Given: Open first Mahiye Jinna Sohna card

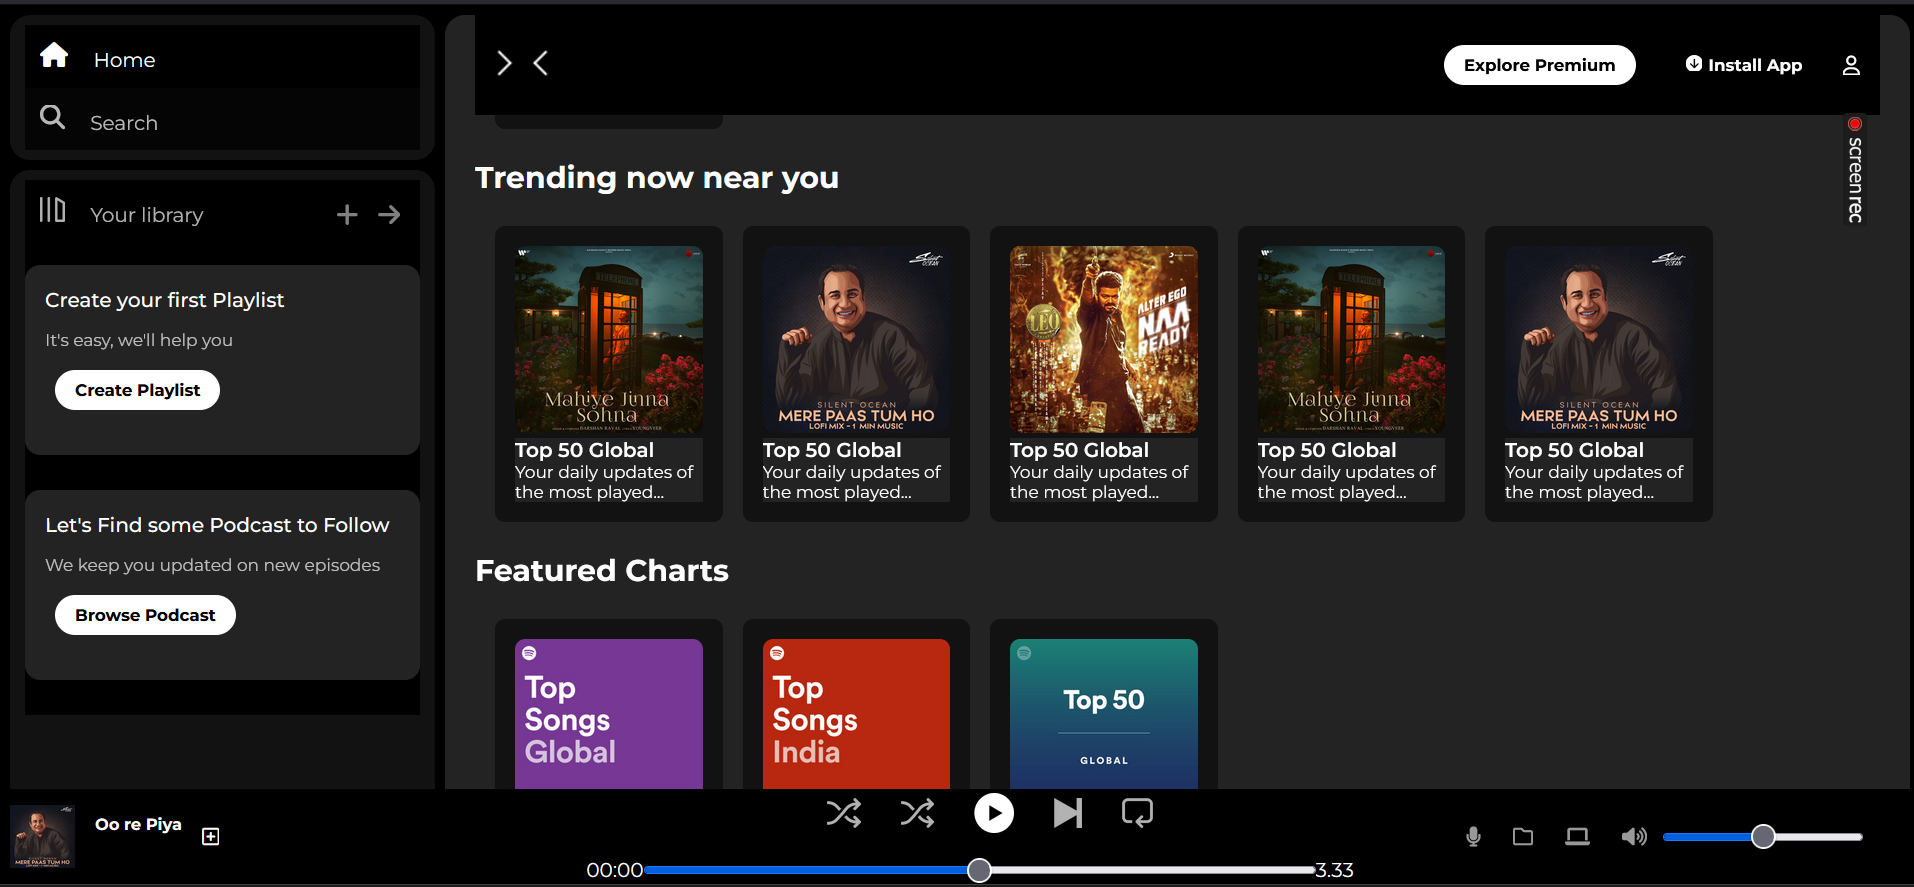Looking at the screenshot, I should point(608,374).
